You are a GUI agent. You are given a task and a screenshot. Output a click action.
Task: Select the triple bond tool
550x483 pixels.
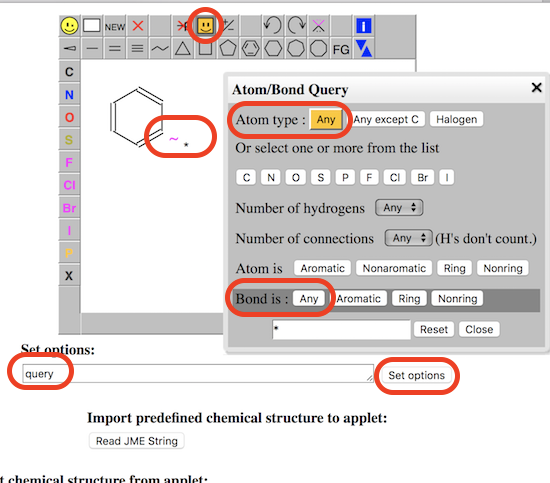138,48
